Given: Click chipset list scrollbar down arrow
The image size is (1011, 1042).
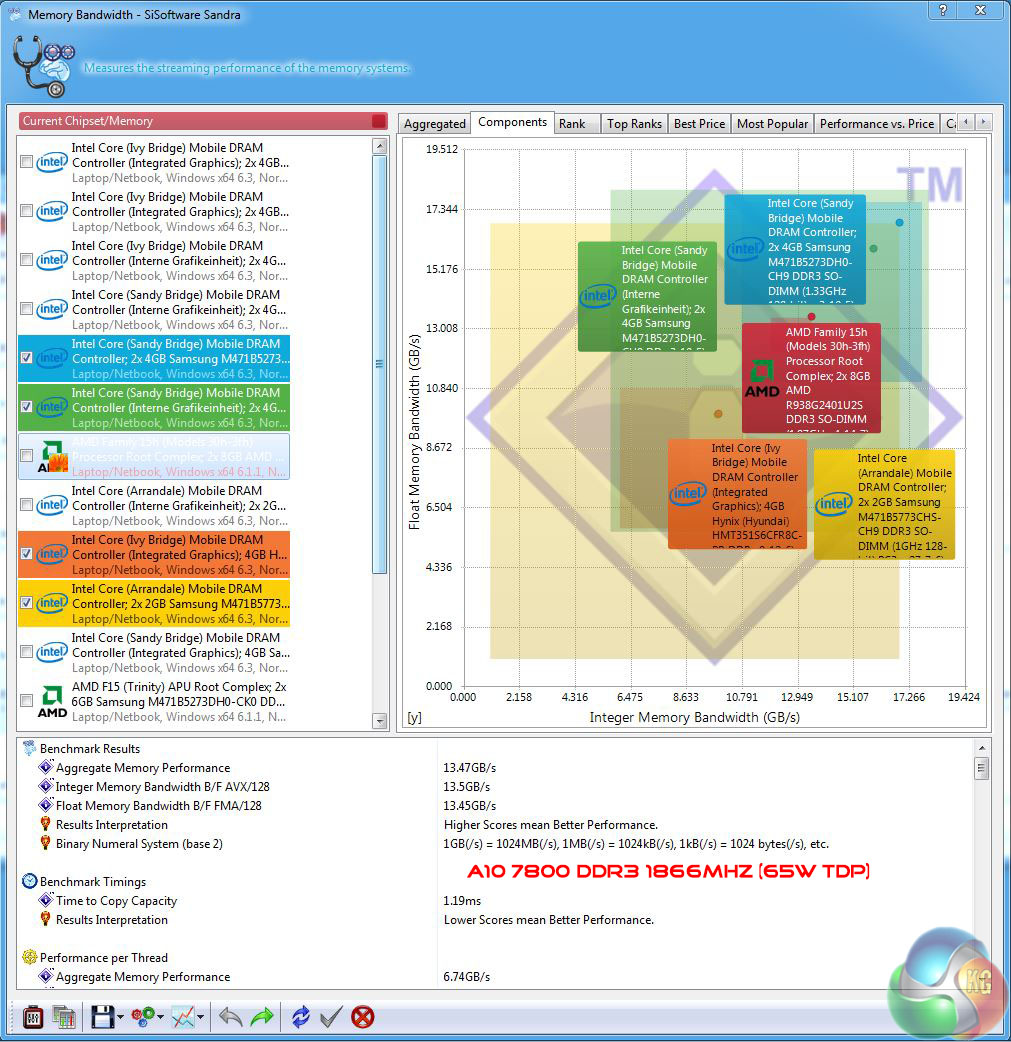Looking at the screenshot, I should (x=380, y=720).
